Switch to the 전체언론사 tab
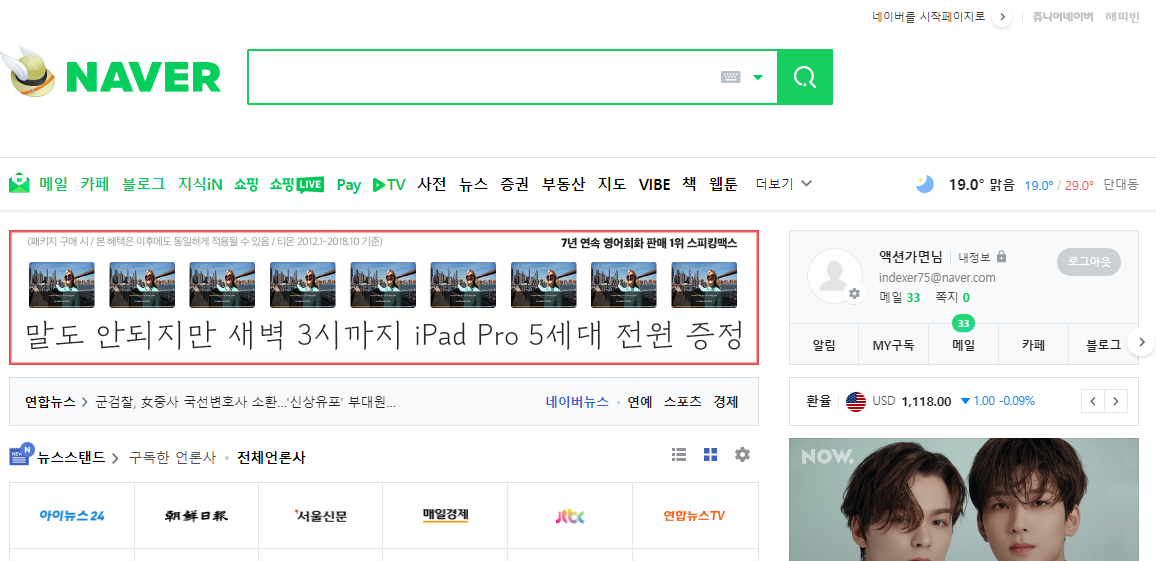Image resolution: width=1156 pixels, height=561 pixels. click(271, 458)
